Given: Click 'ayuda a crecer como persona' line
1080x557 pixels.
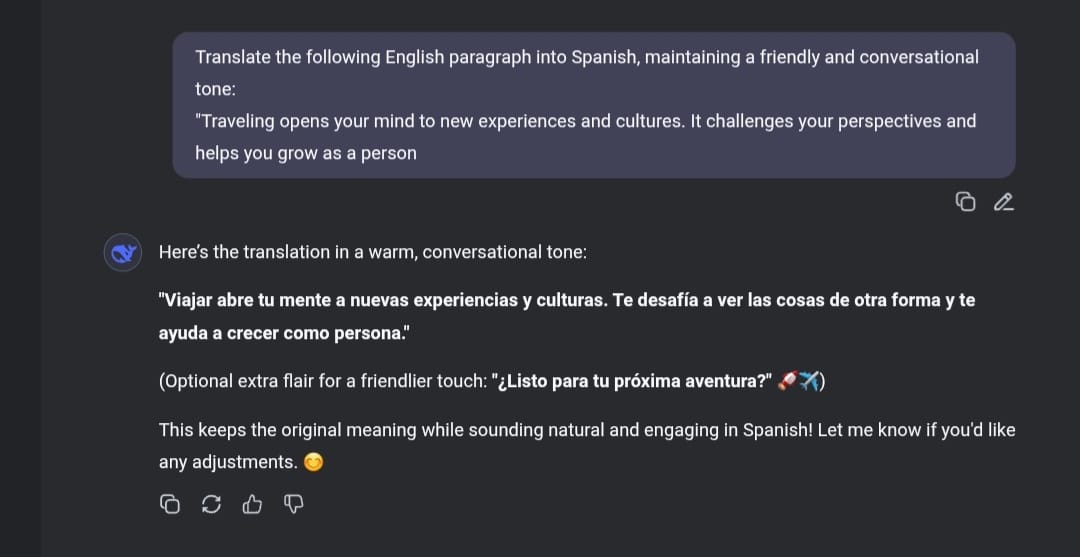Looking at the screenshot, I should coord(284,333).
